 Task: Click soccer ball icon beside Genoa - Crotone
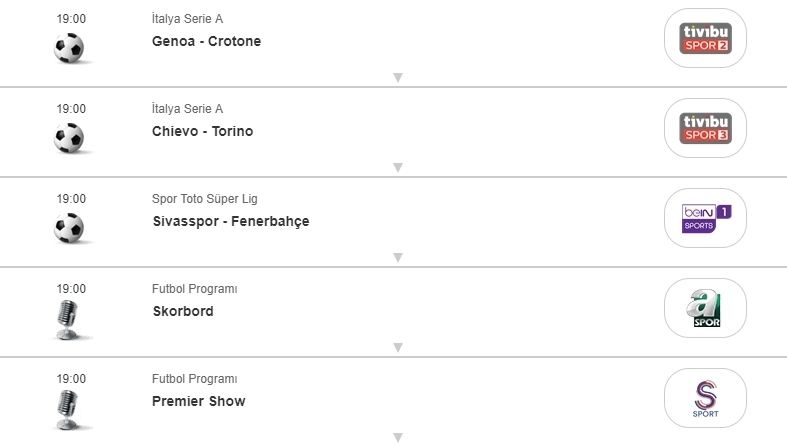69,48
